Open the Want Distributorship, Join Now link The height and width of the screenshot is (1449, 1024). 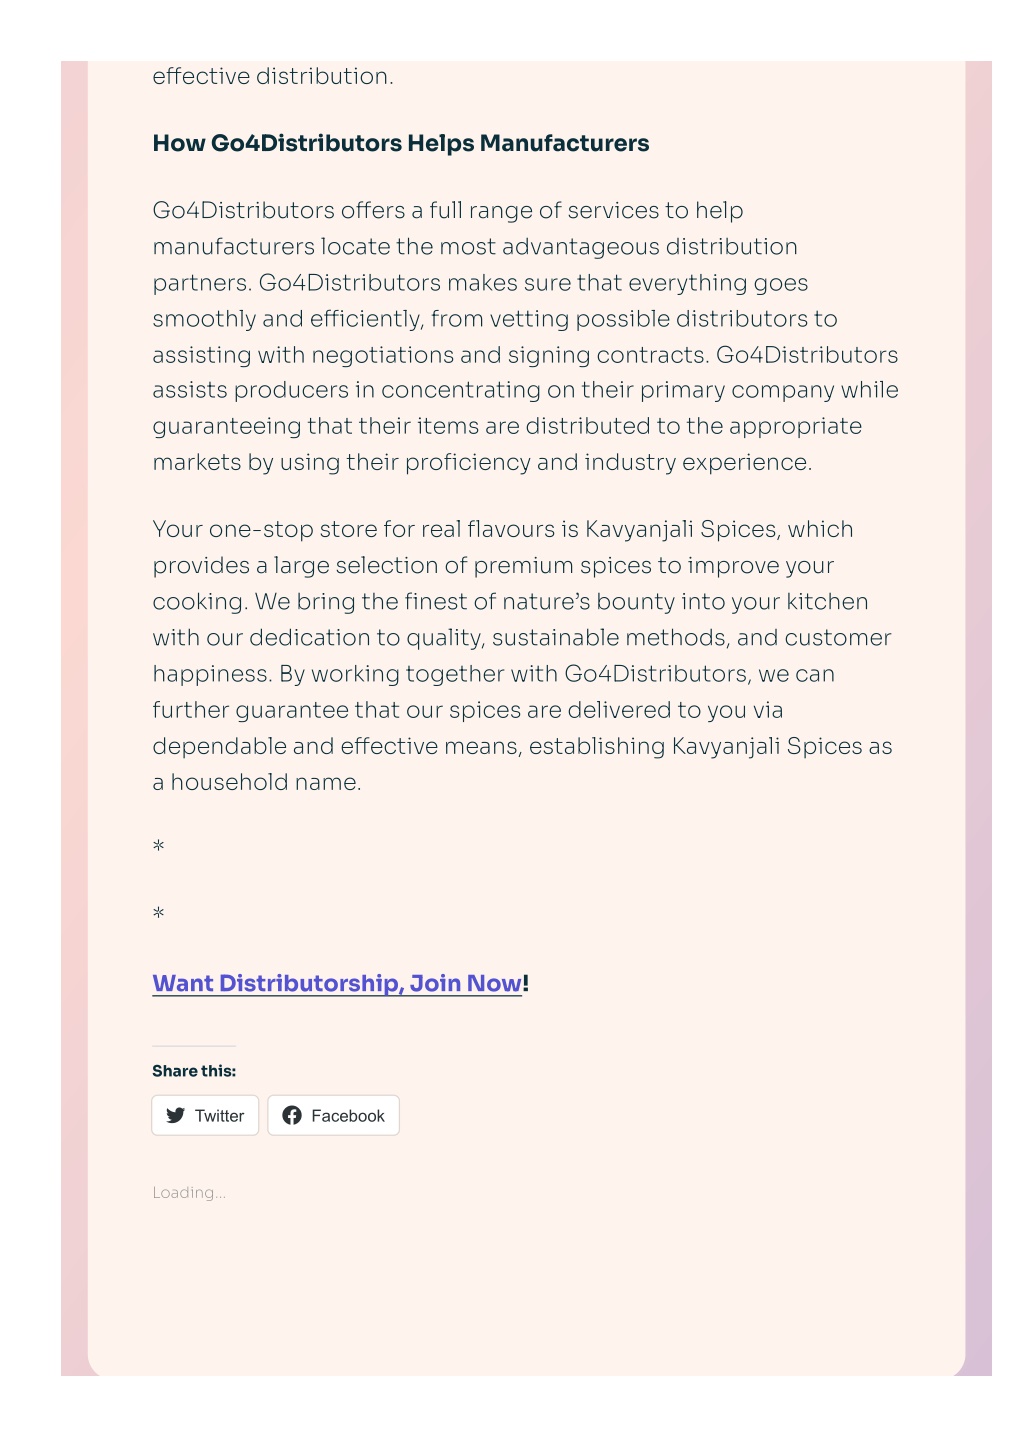click(337, 983)
